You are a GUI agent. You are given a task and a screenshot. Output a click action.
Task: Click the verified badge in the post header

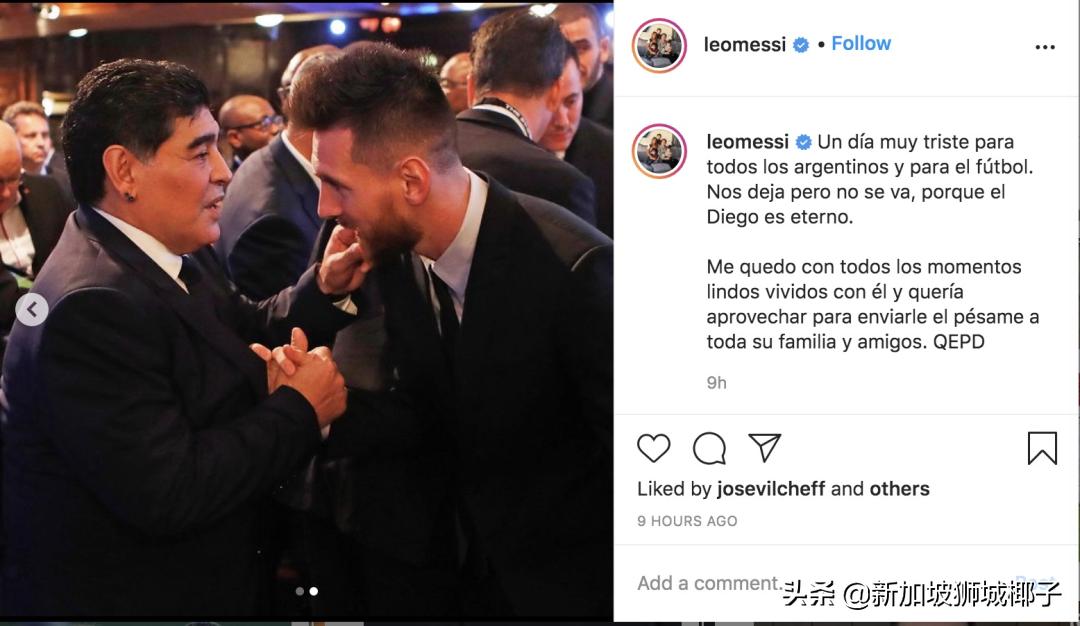coord(801,45)
